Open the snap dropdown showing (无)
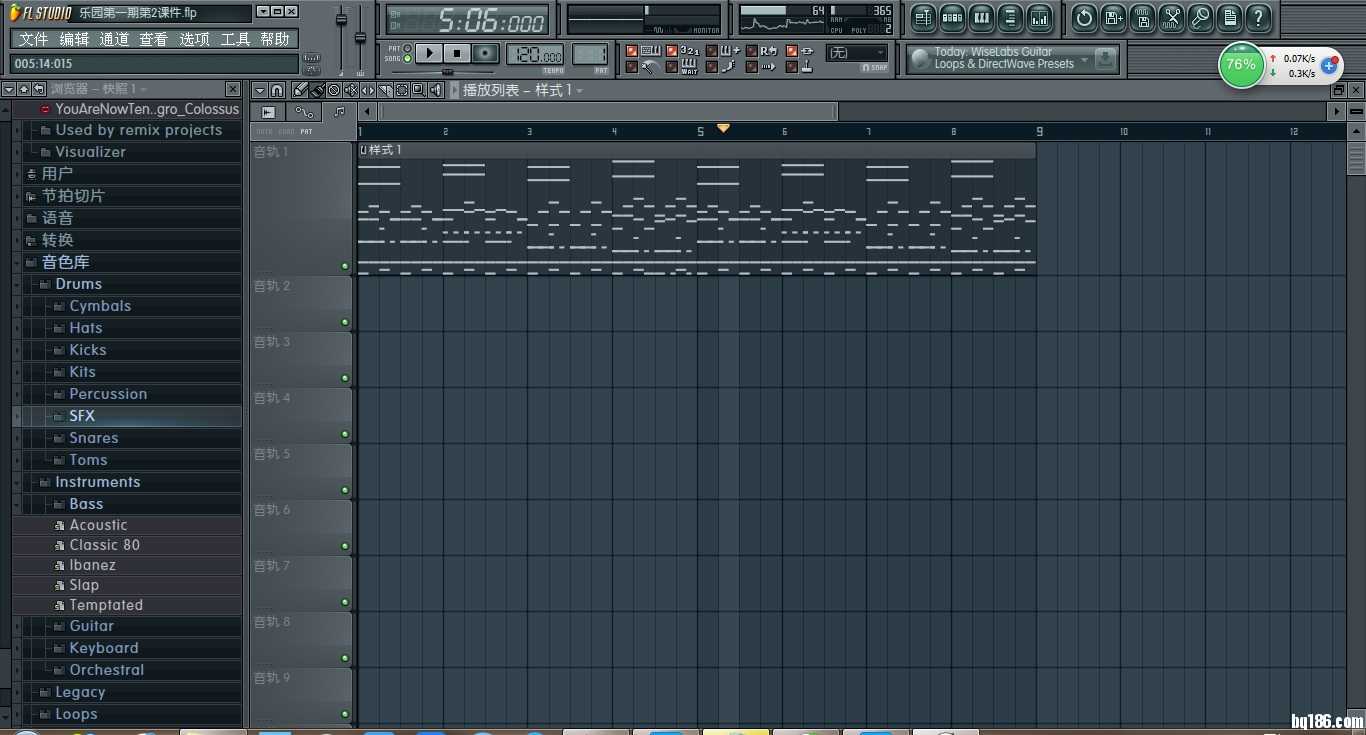1366x735 pixels. click(857, 53)
